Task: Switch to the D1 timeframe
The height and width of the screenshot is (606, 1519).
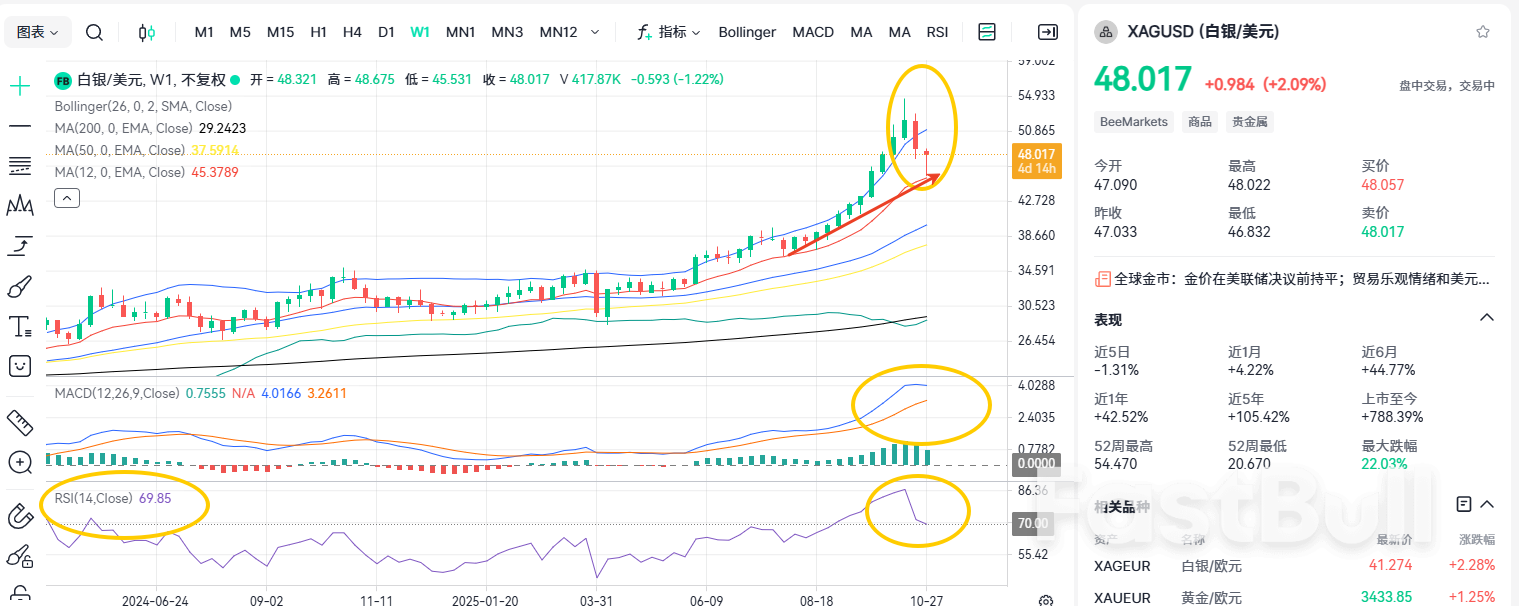Action: point(386,32)
